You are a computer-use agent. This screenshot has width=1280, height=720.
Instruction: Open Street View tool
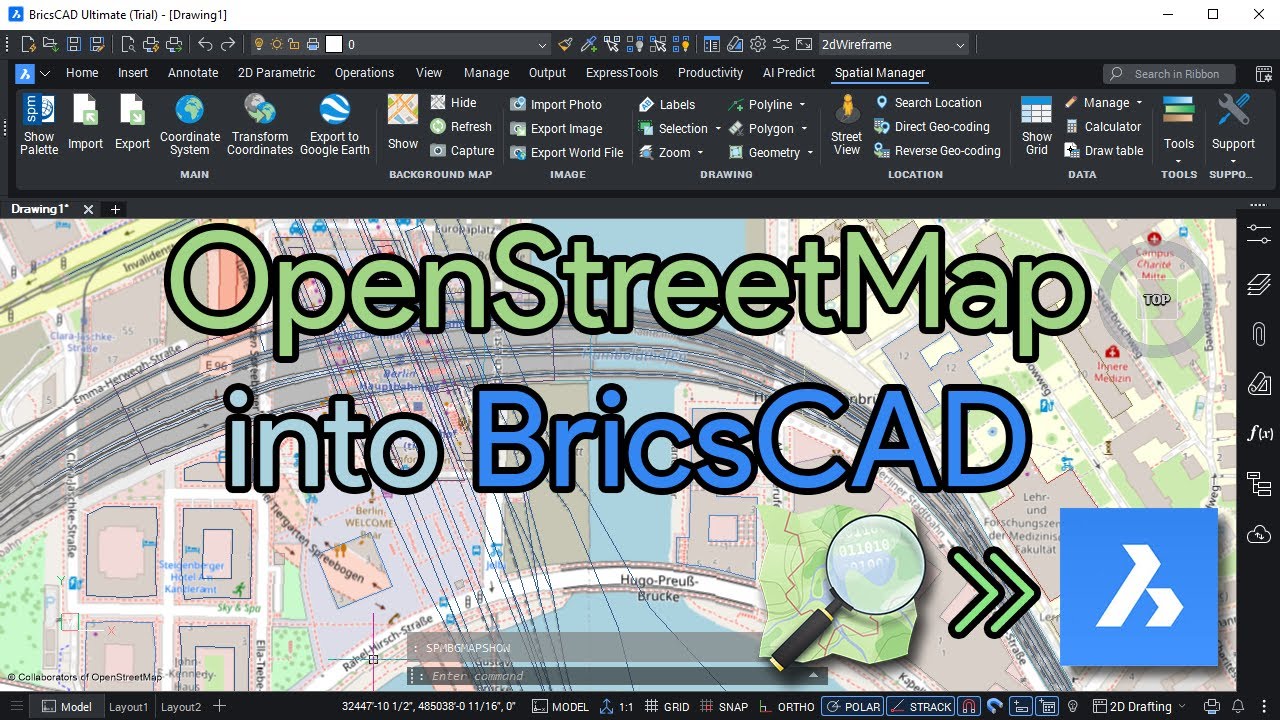(x=846, y=124)
